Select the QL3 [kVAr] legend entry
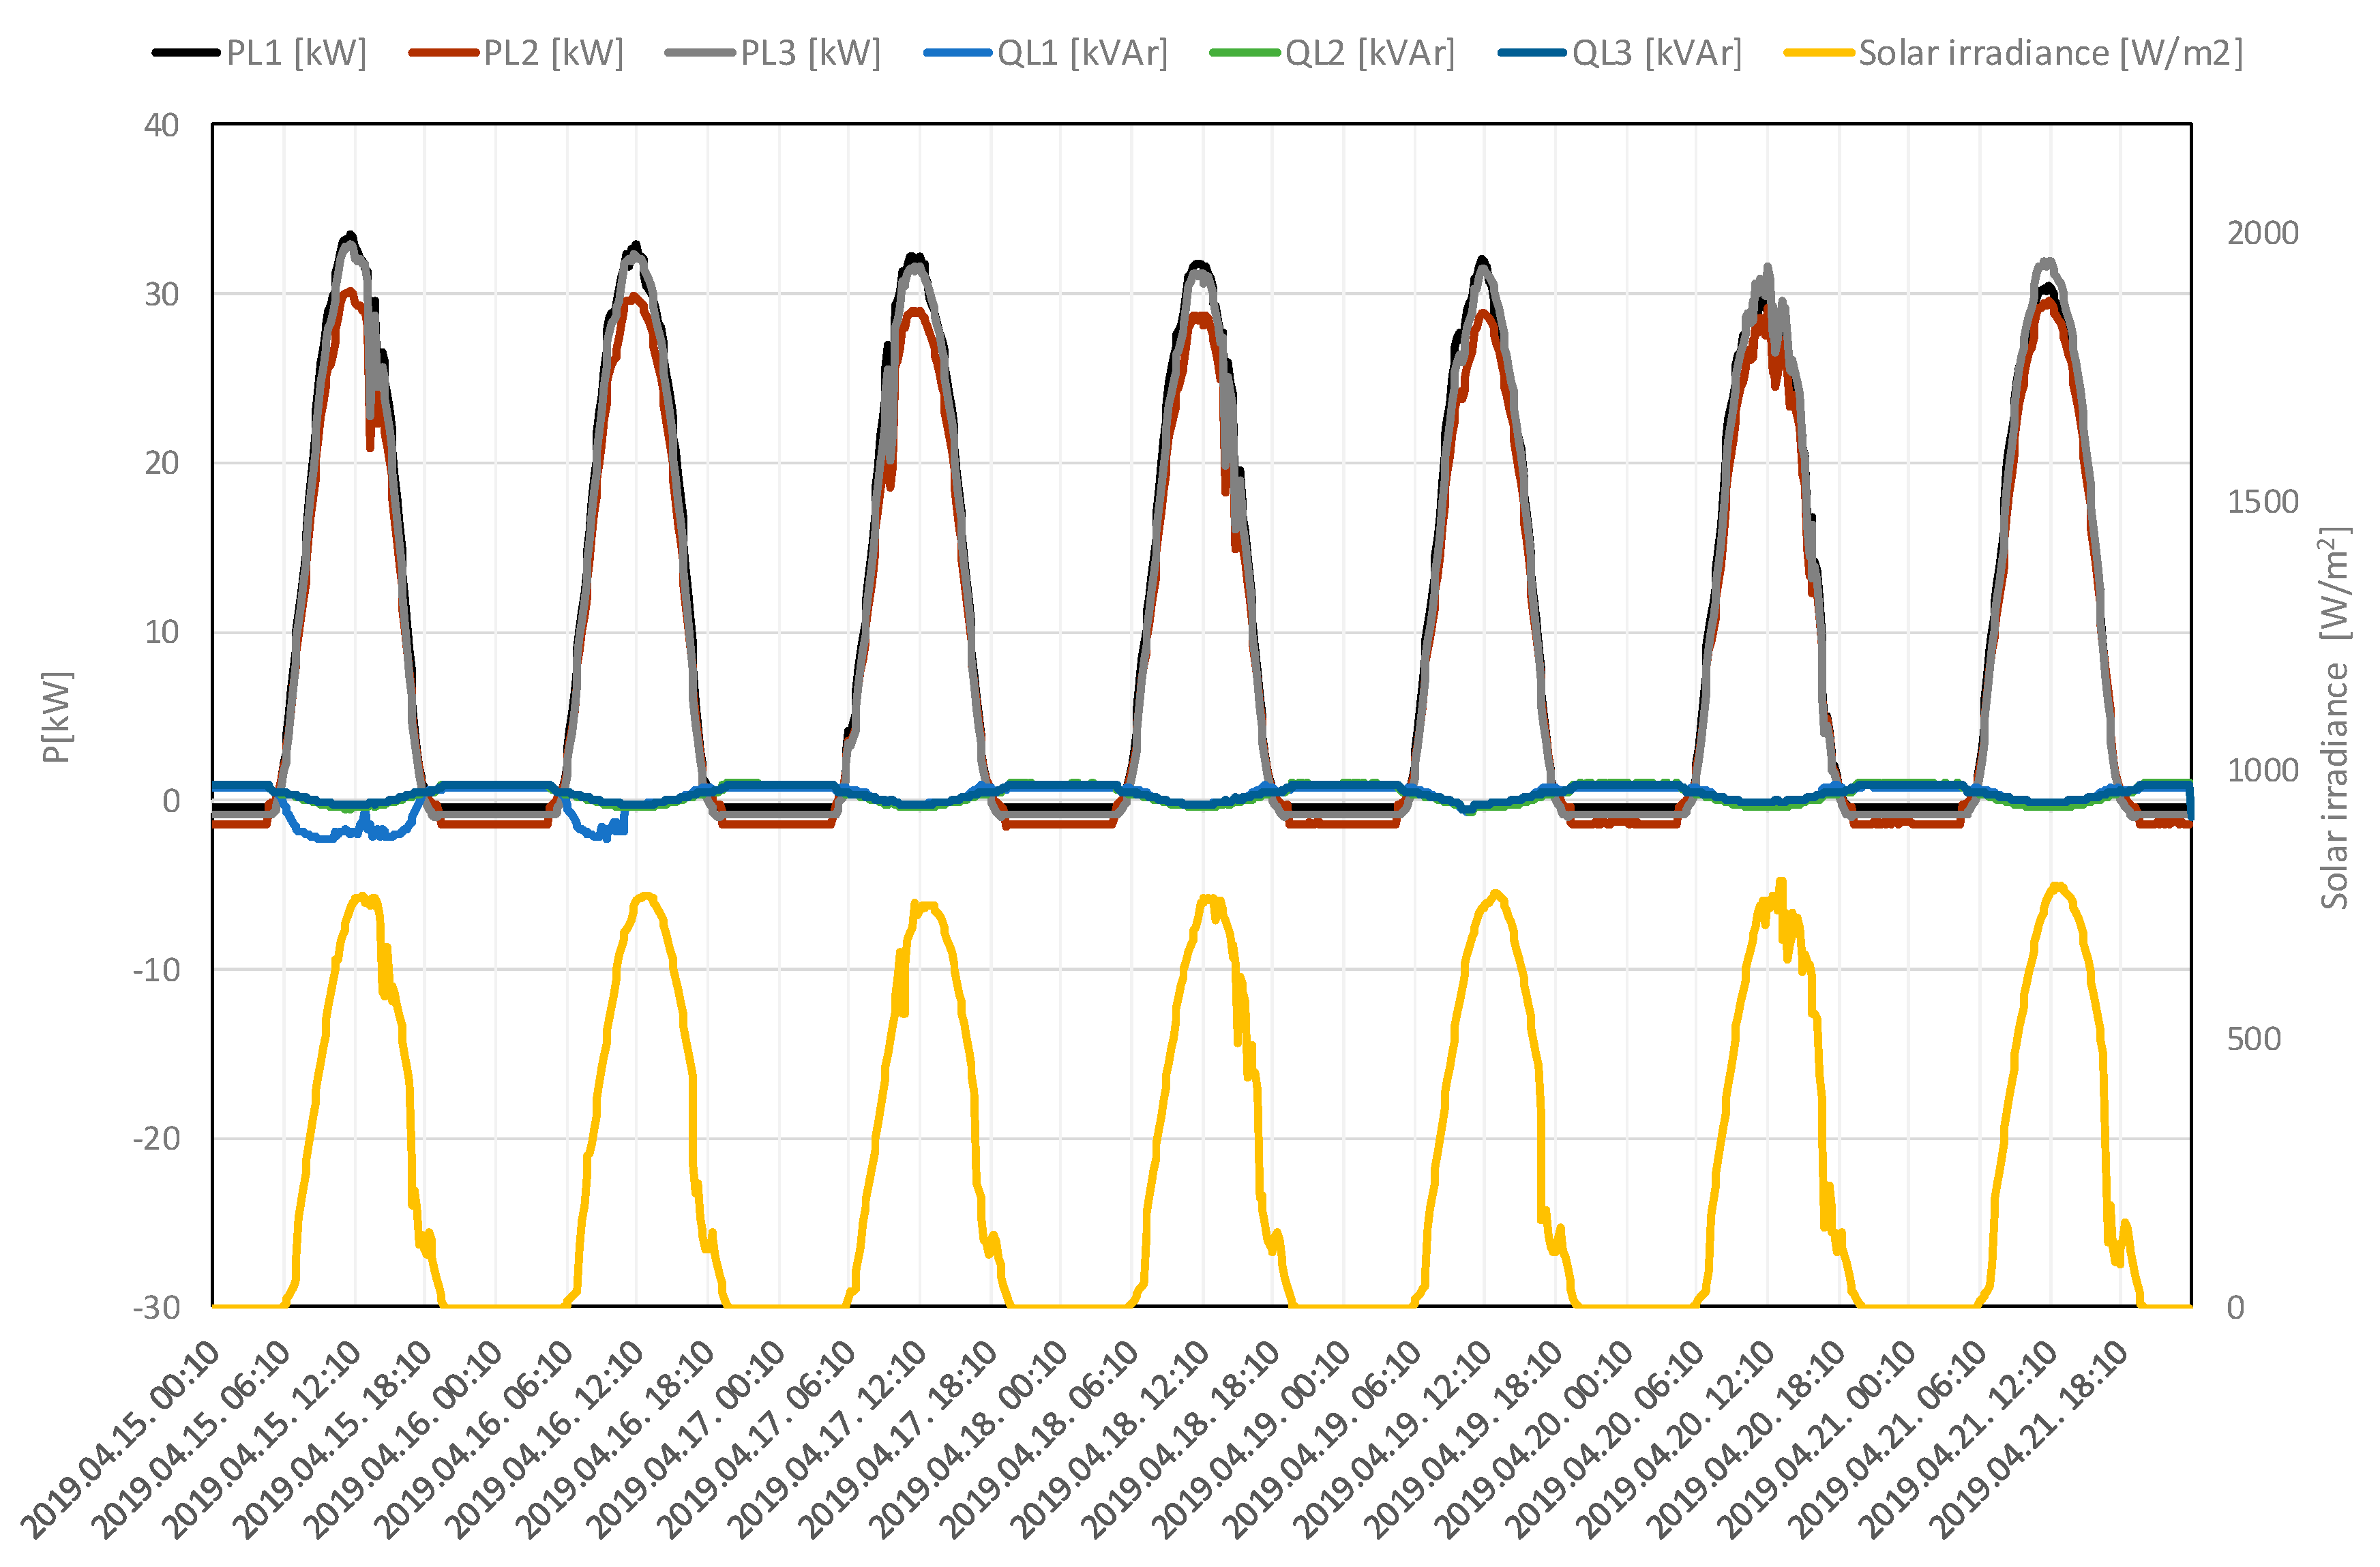The height and width of the screenshot is (1567, 2380). (1656, 53)
